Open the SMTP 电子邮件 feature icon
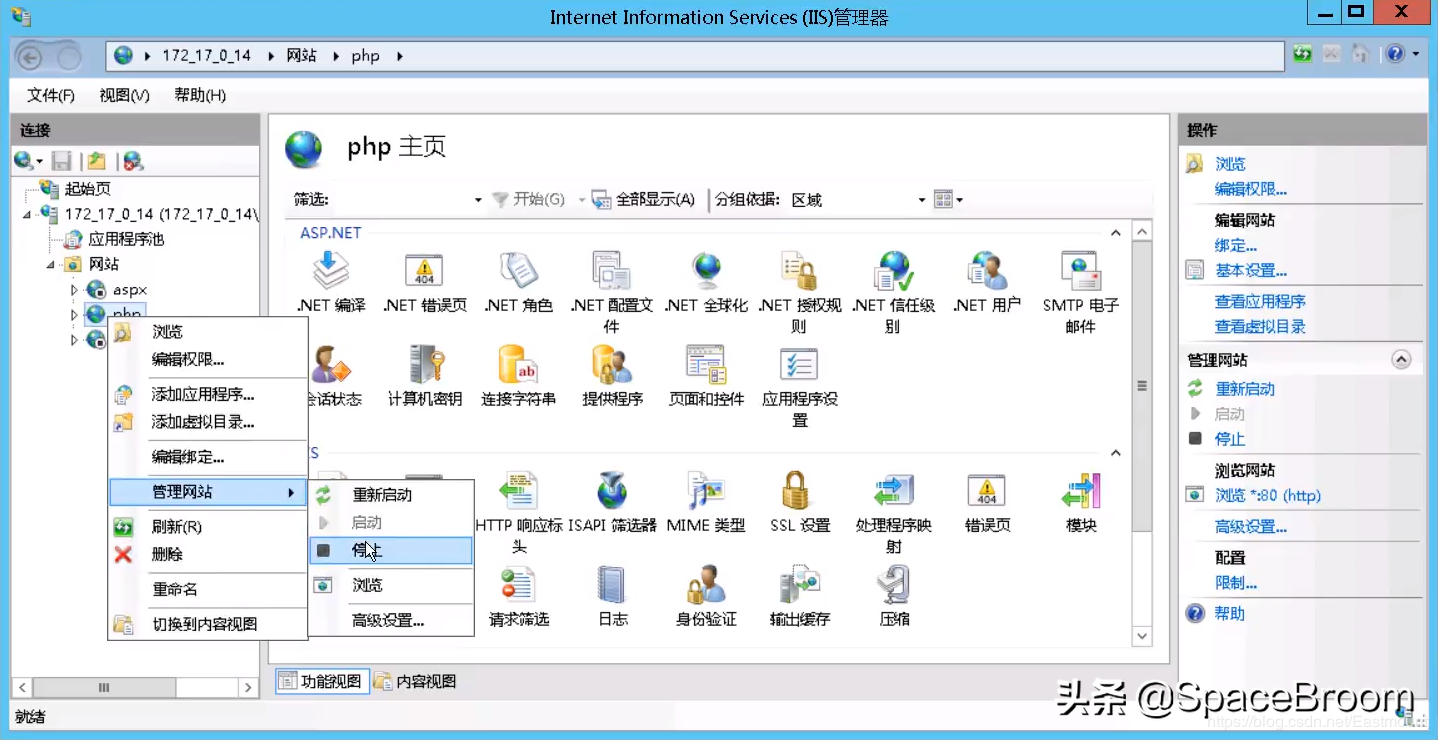The image size is (1438, 740). (1080, 270)
